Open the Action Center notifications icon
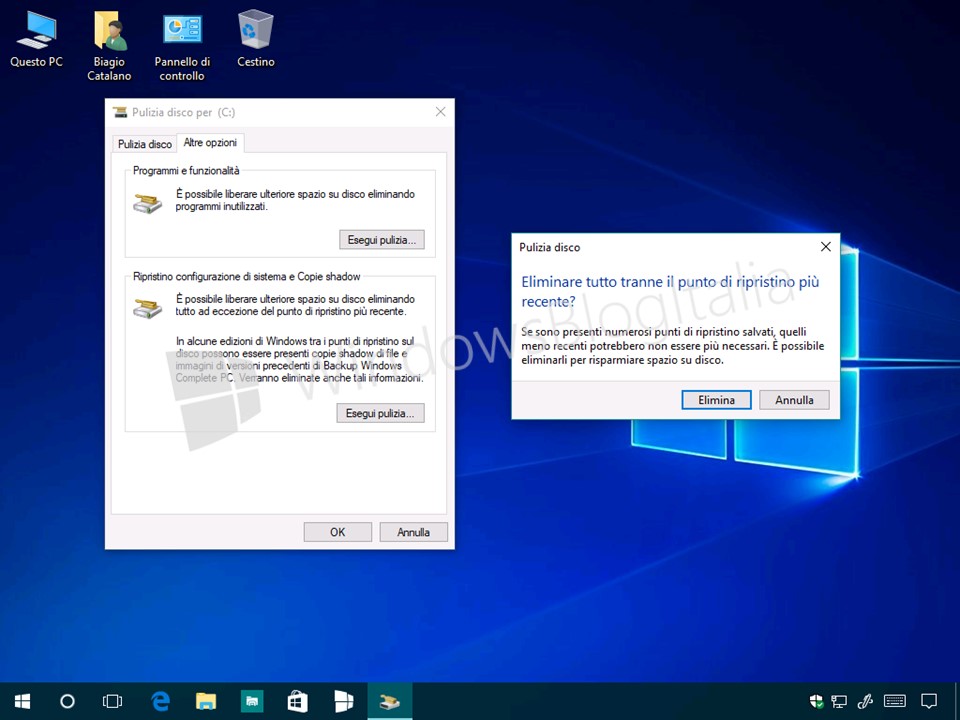 [929, 701]
